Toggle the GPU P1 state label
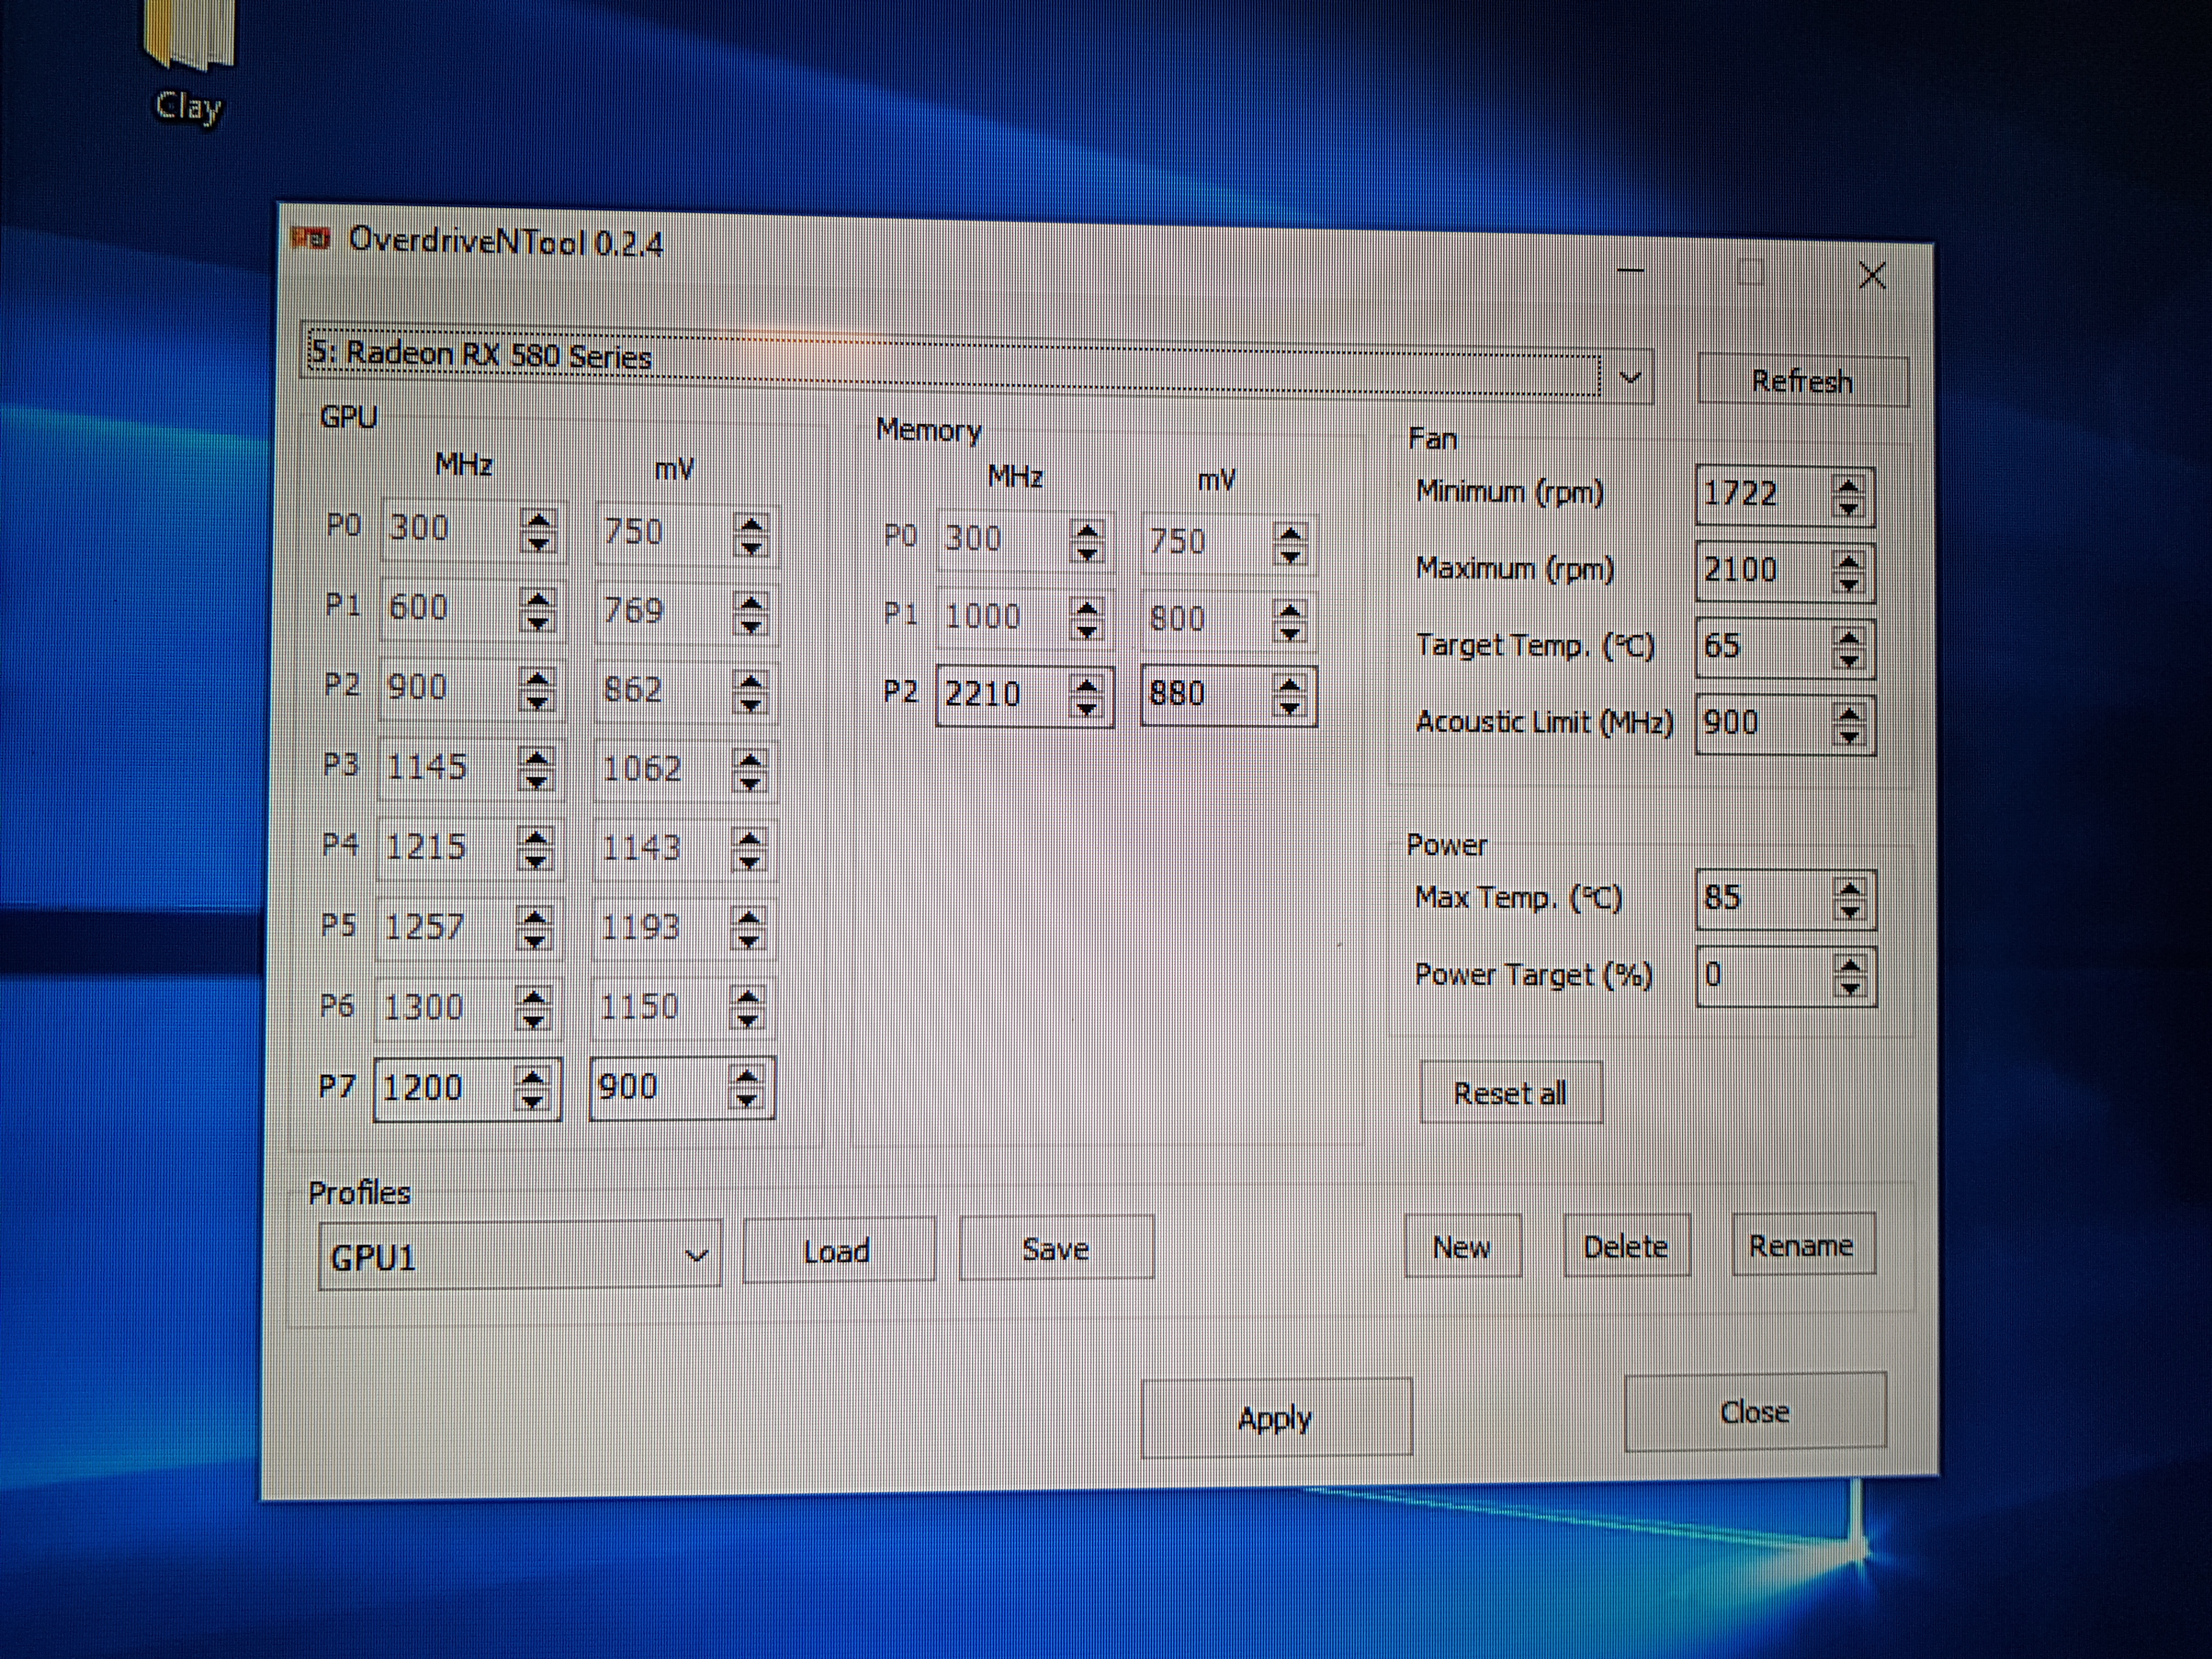The width and height of the screenshot is (2212, 1659). click(343, 605)
